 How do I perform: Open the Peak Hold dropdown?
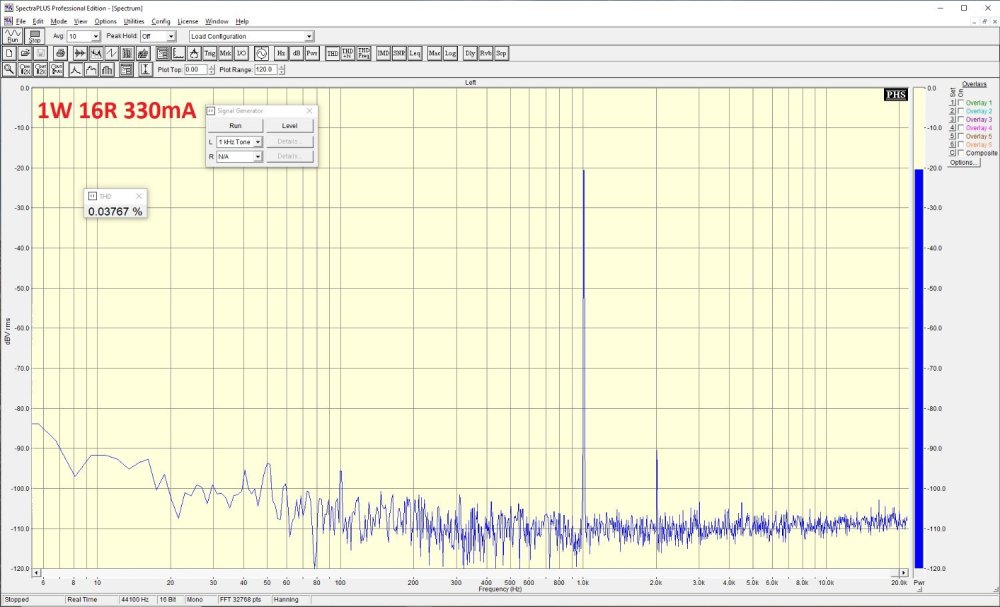[x=171, y=36]
